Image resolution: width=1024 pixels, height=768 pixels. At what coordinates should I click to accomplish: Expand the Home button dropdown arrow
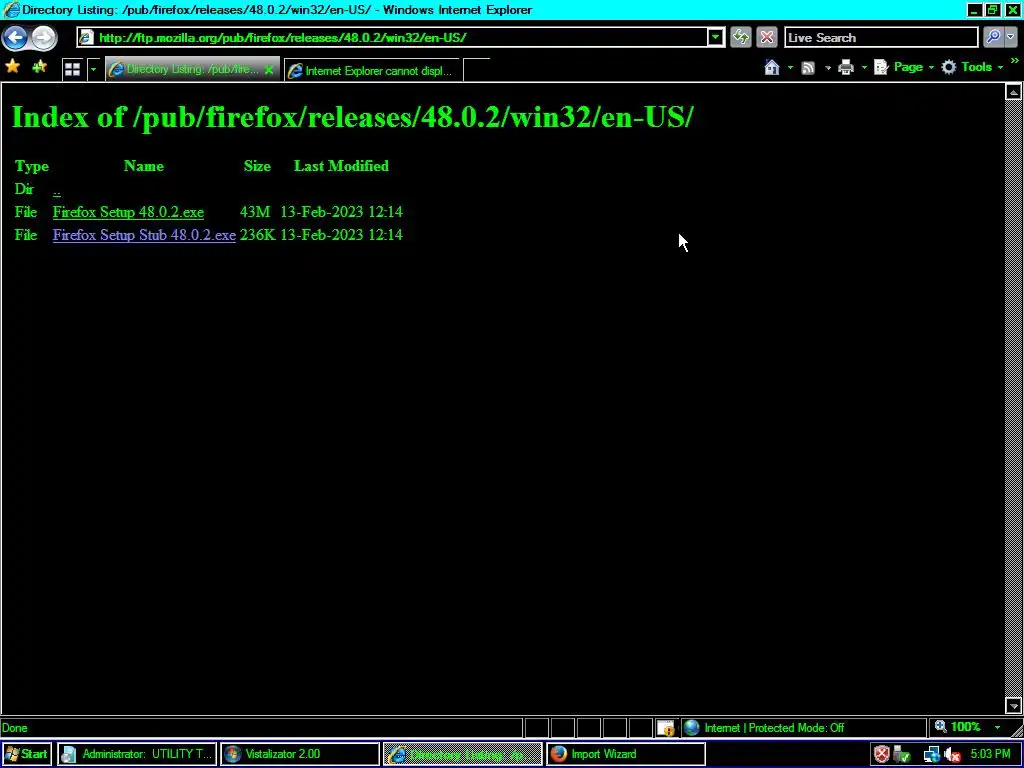(790, 67)
